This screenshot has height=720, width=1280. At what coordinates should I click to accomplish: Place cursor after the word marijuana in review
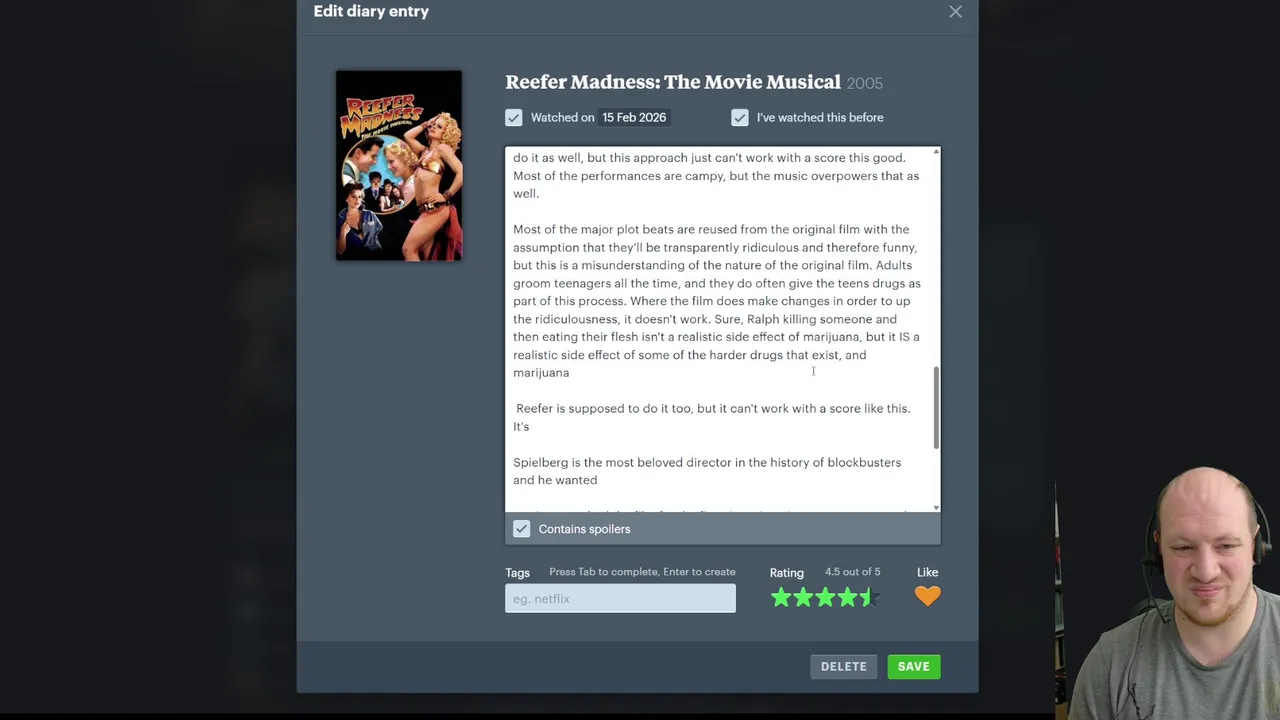(570, 373)
